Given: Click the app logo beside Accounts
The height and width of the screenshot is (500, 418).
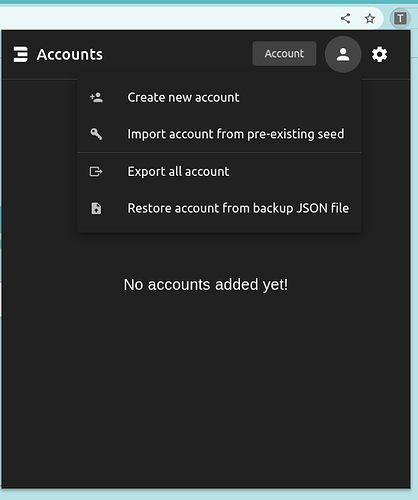Looking at the screenshot, I should [21, 54].
